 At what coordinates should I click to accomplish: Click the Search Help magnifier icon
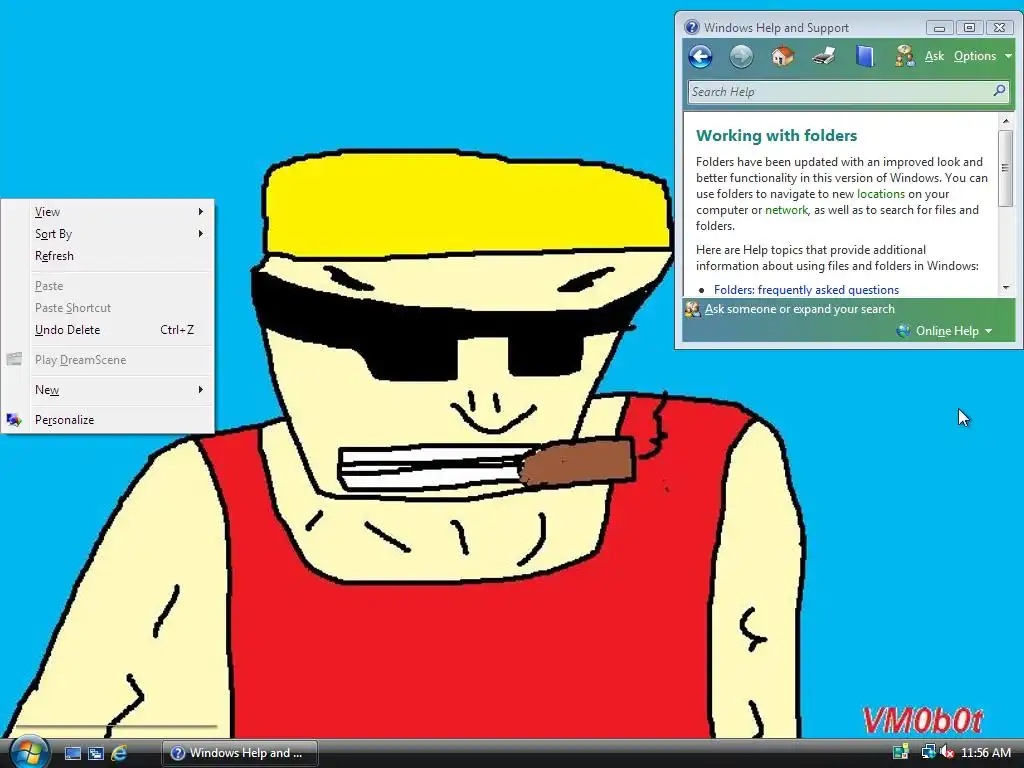999,91
